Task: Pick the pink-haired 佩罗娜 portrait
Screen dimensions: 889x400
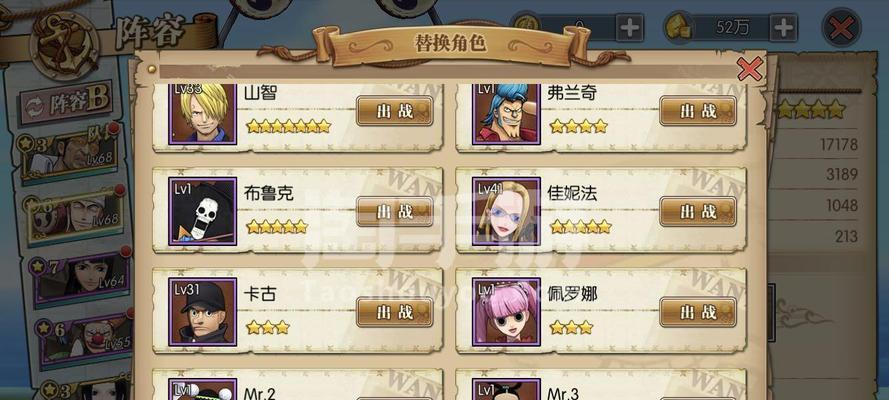Action: click(x=506, y=312)
